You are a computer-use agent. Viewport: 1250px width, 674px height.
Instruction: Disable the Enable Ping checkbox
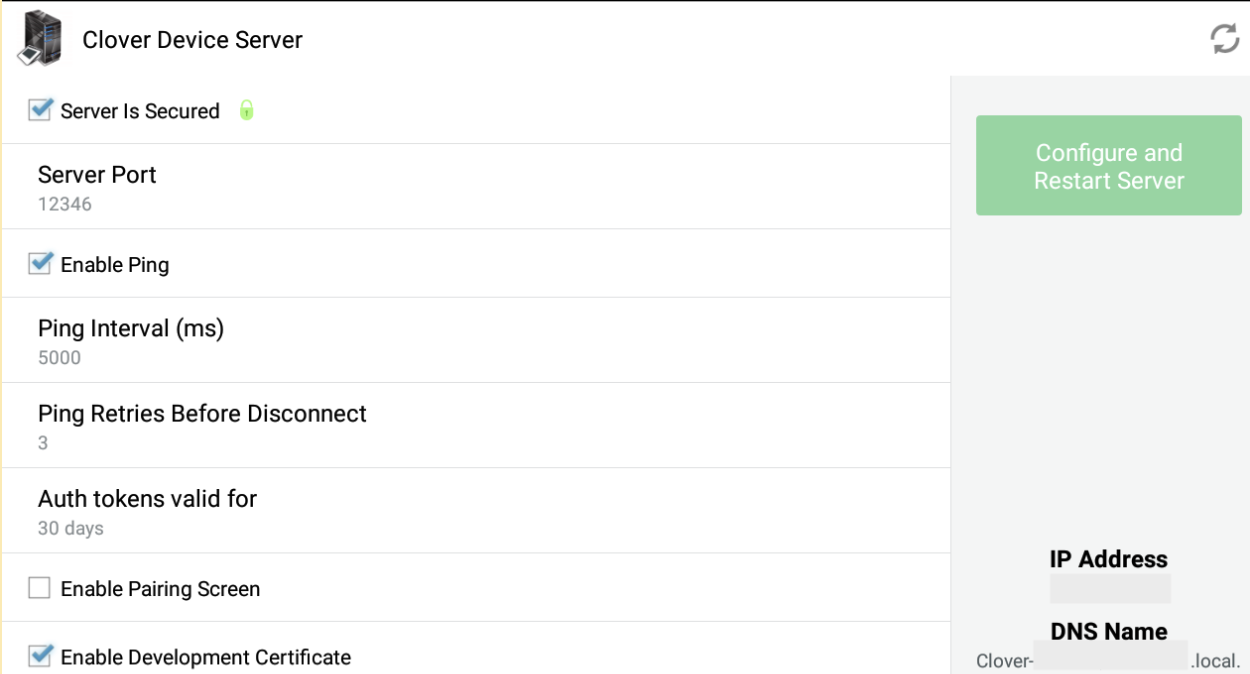click(x=40, y=264)
